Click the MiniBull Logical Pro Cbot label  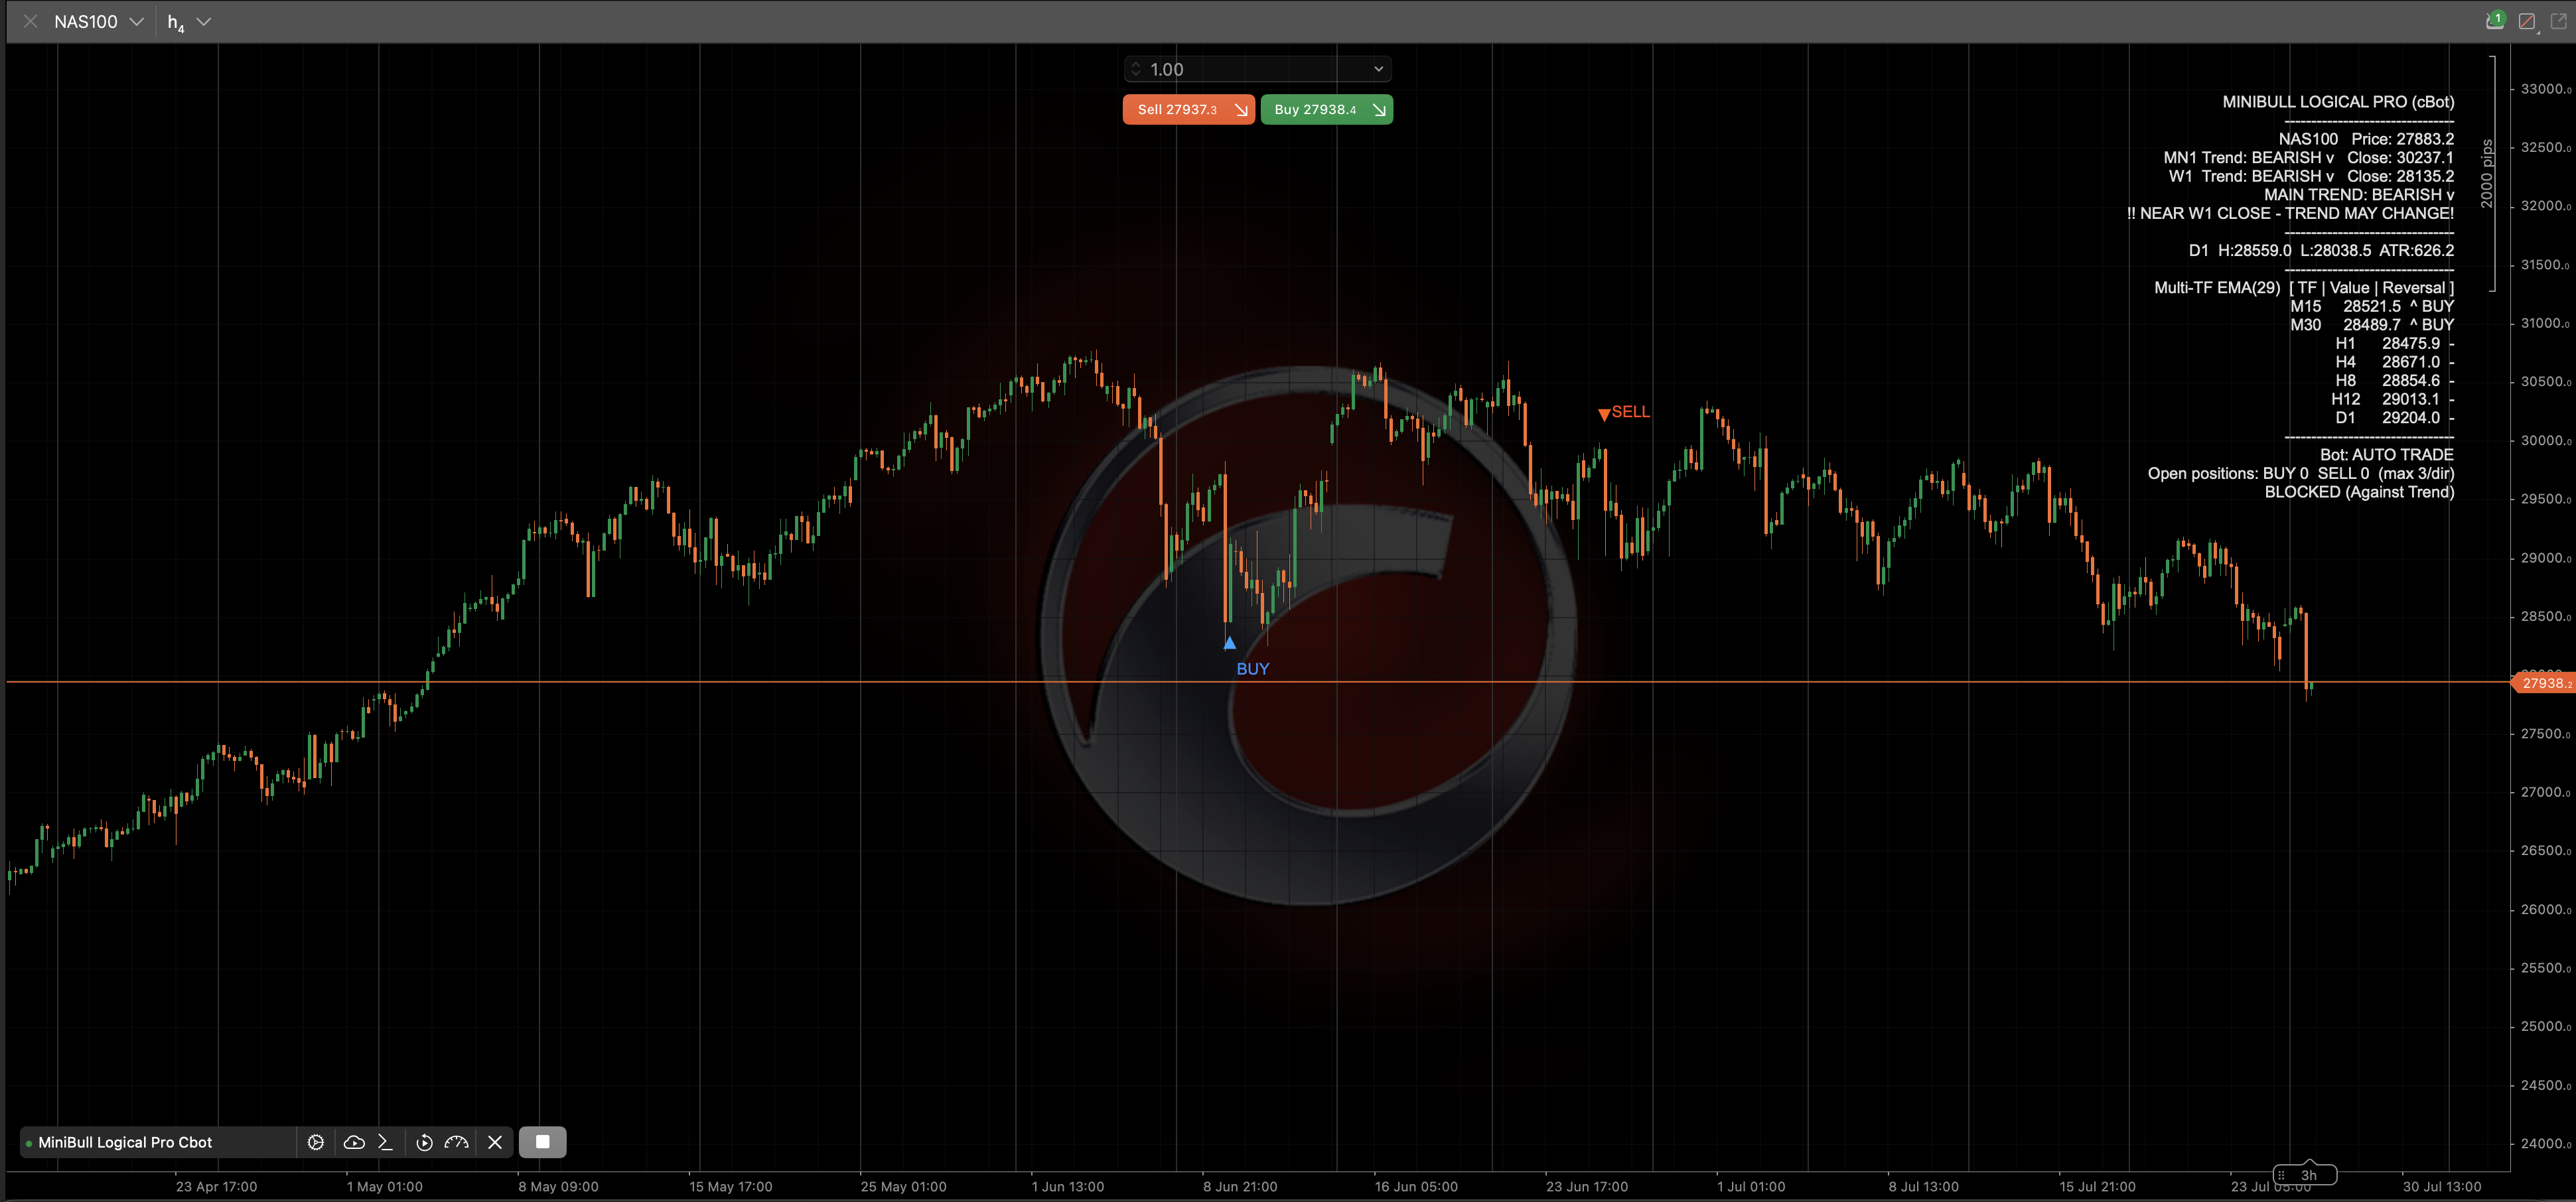pos(125,1142)
